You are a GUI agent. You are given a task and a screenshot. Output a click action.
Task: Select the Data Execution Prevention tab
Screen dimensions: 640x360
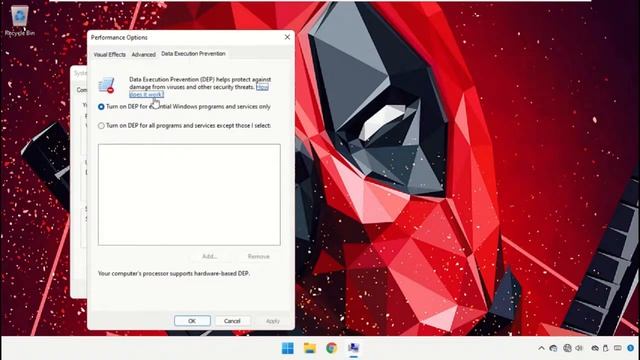pos(193,53)
